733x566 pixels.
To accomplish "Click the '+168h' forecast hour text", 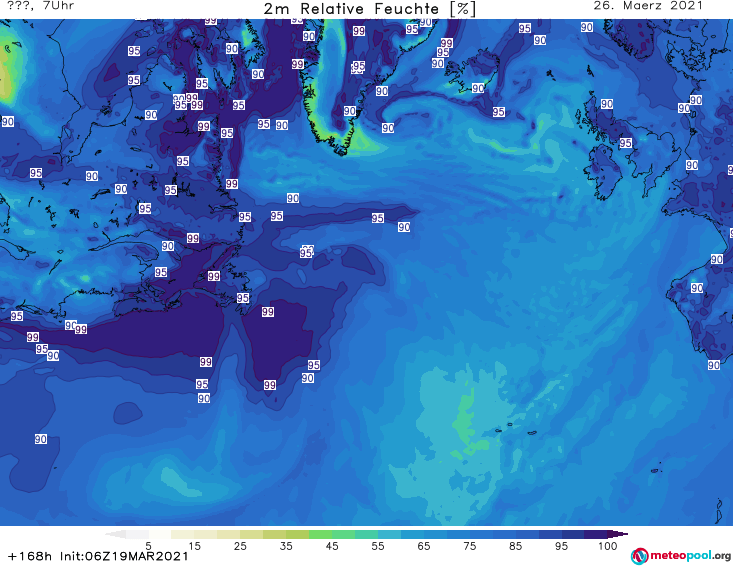I will click(29, 556).
